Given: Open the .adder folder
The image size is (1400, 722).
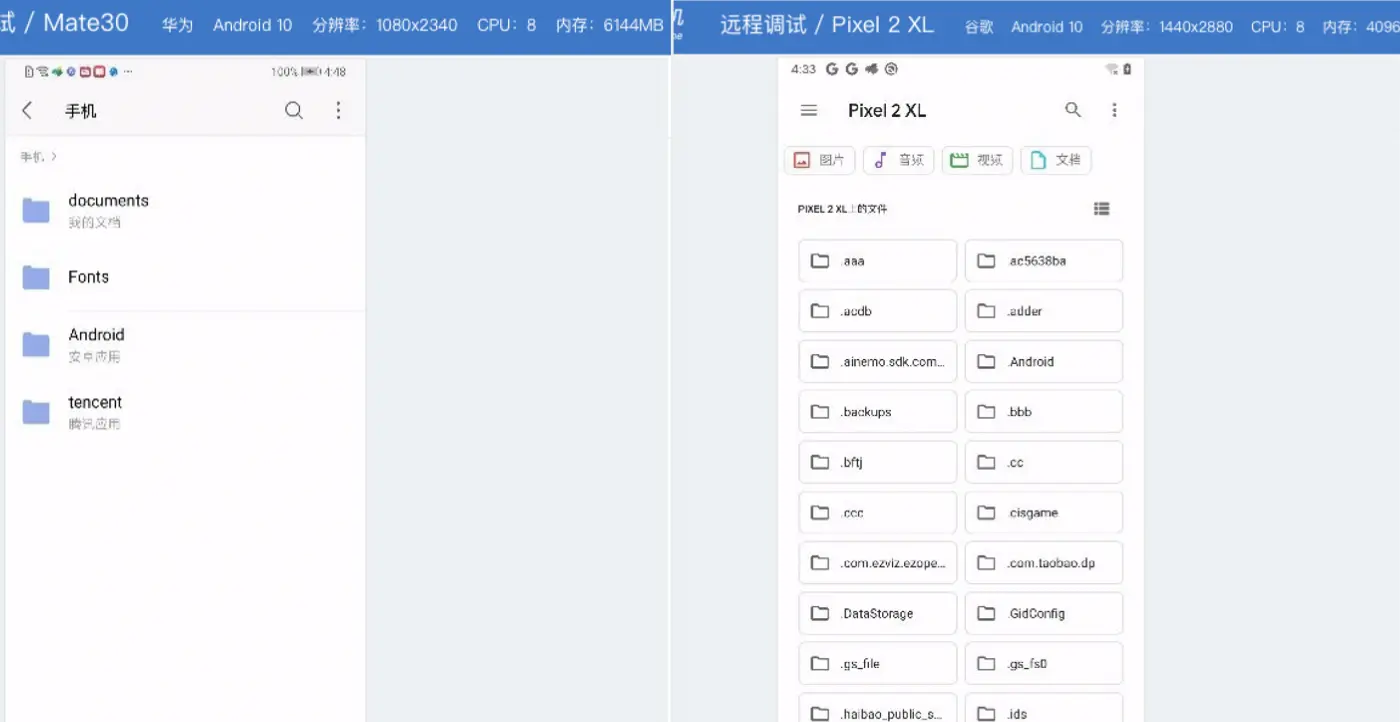Looking at the screenshot, I should click(1044, 311).
